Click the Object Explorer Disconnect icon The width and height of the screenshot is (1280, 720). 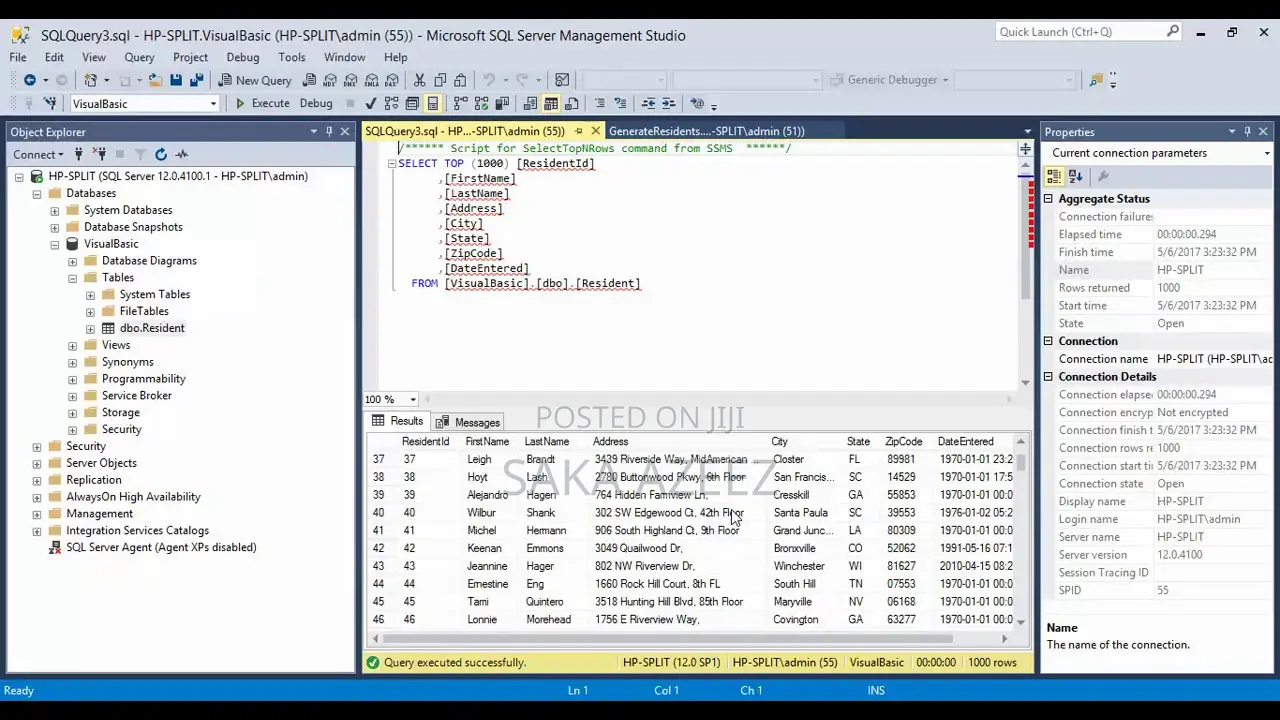(x=99, y=154)
